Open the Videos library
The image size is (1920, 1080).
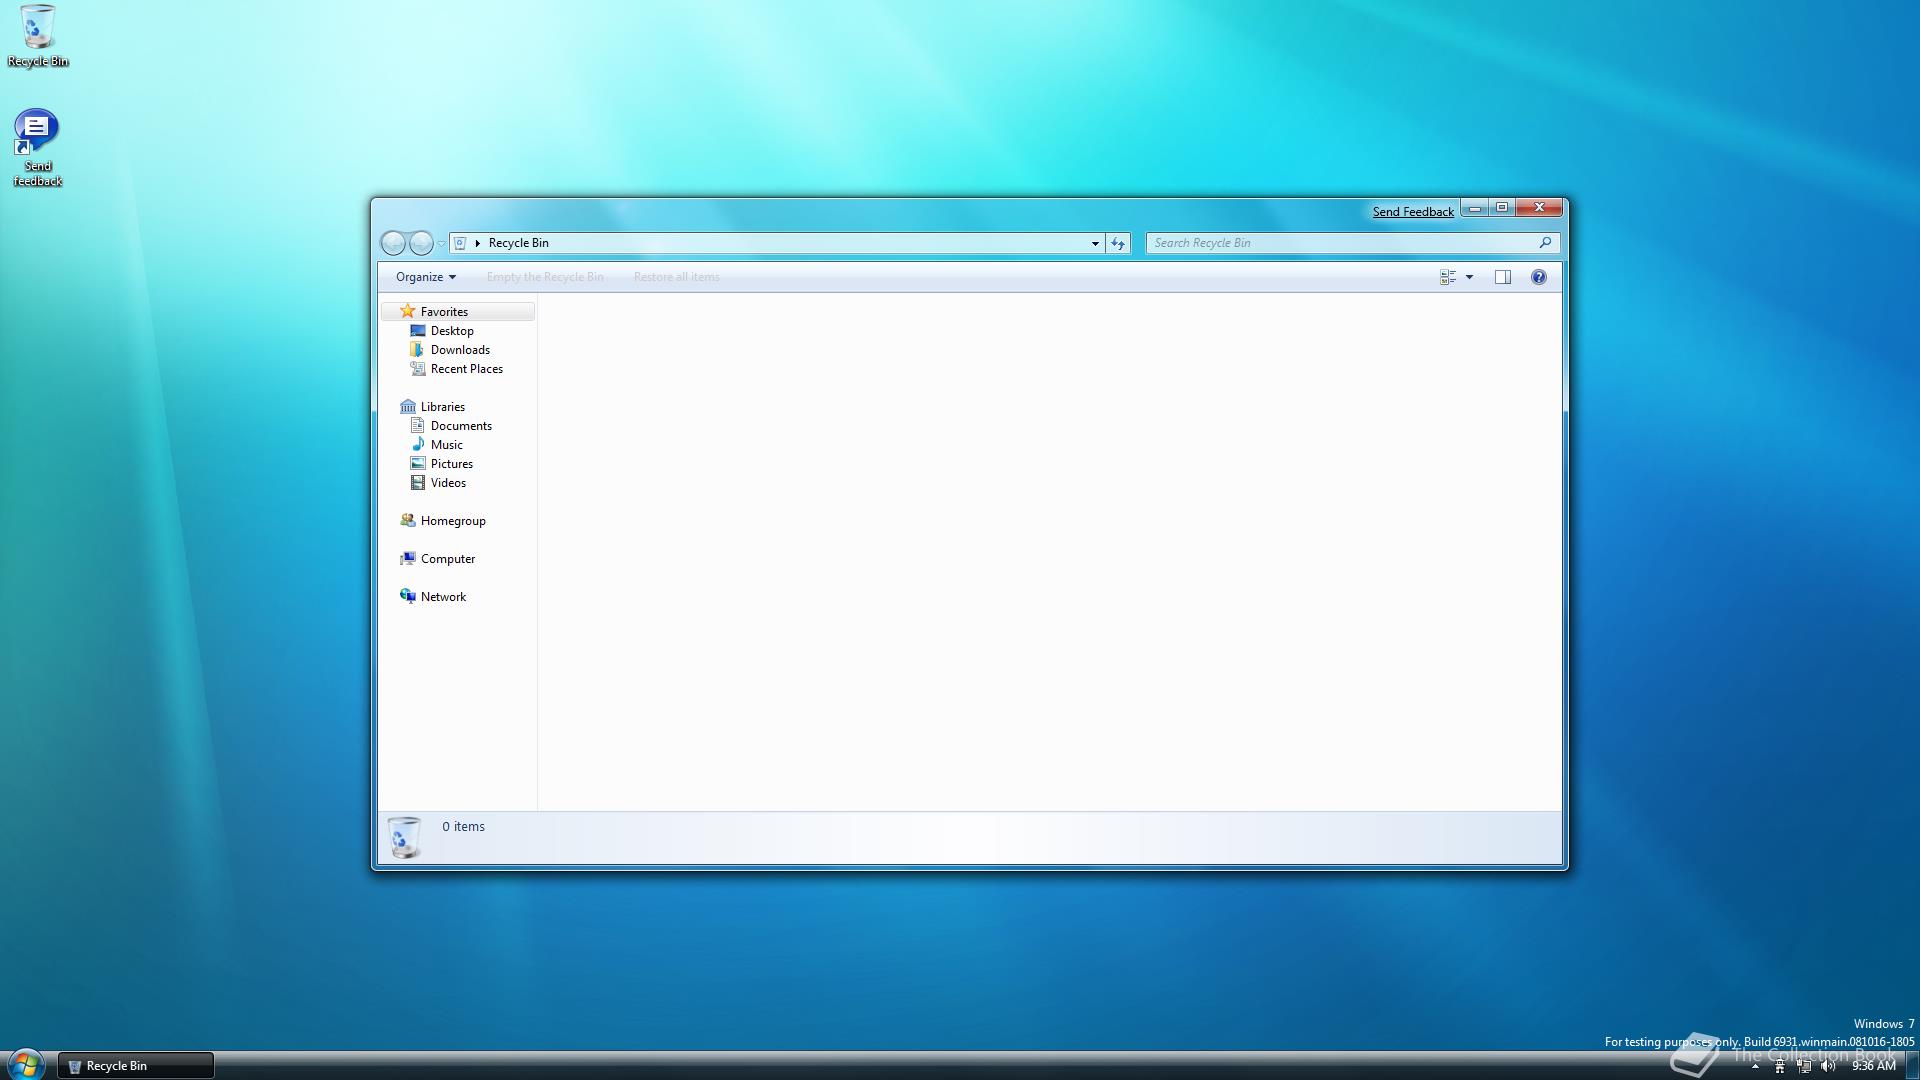[x=448, y=483]
